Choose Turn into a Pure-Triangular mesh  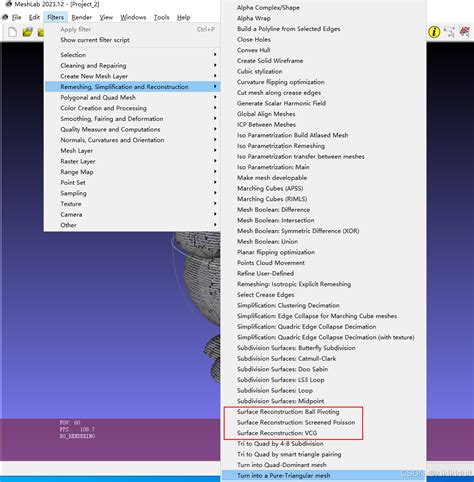coord(283,475)
